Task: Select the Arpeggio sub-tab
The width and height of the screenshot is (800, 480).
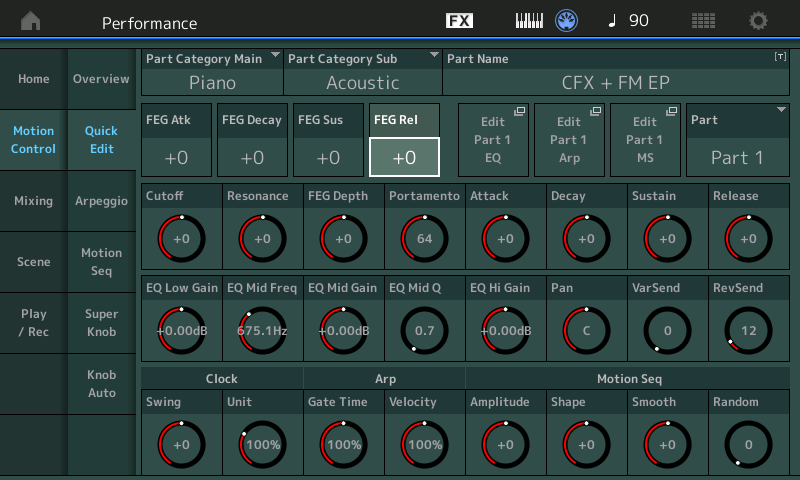Action: [101, 201]
